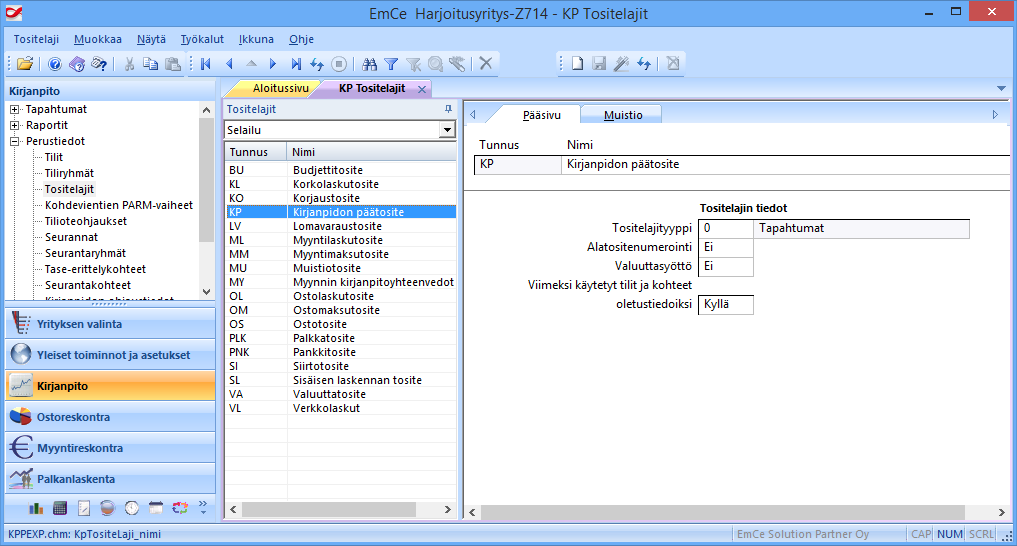Open the Työkalut menu
This screenshot has height=546, width=1017.
[x=202, y=39]
